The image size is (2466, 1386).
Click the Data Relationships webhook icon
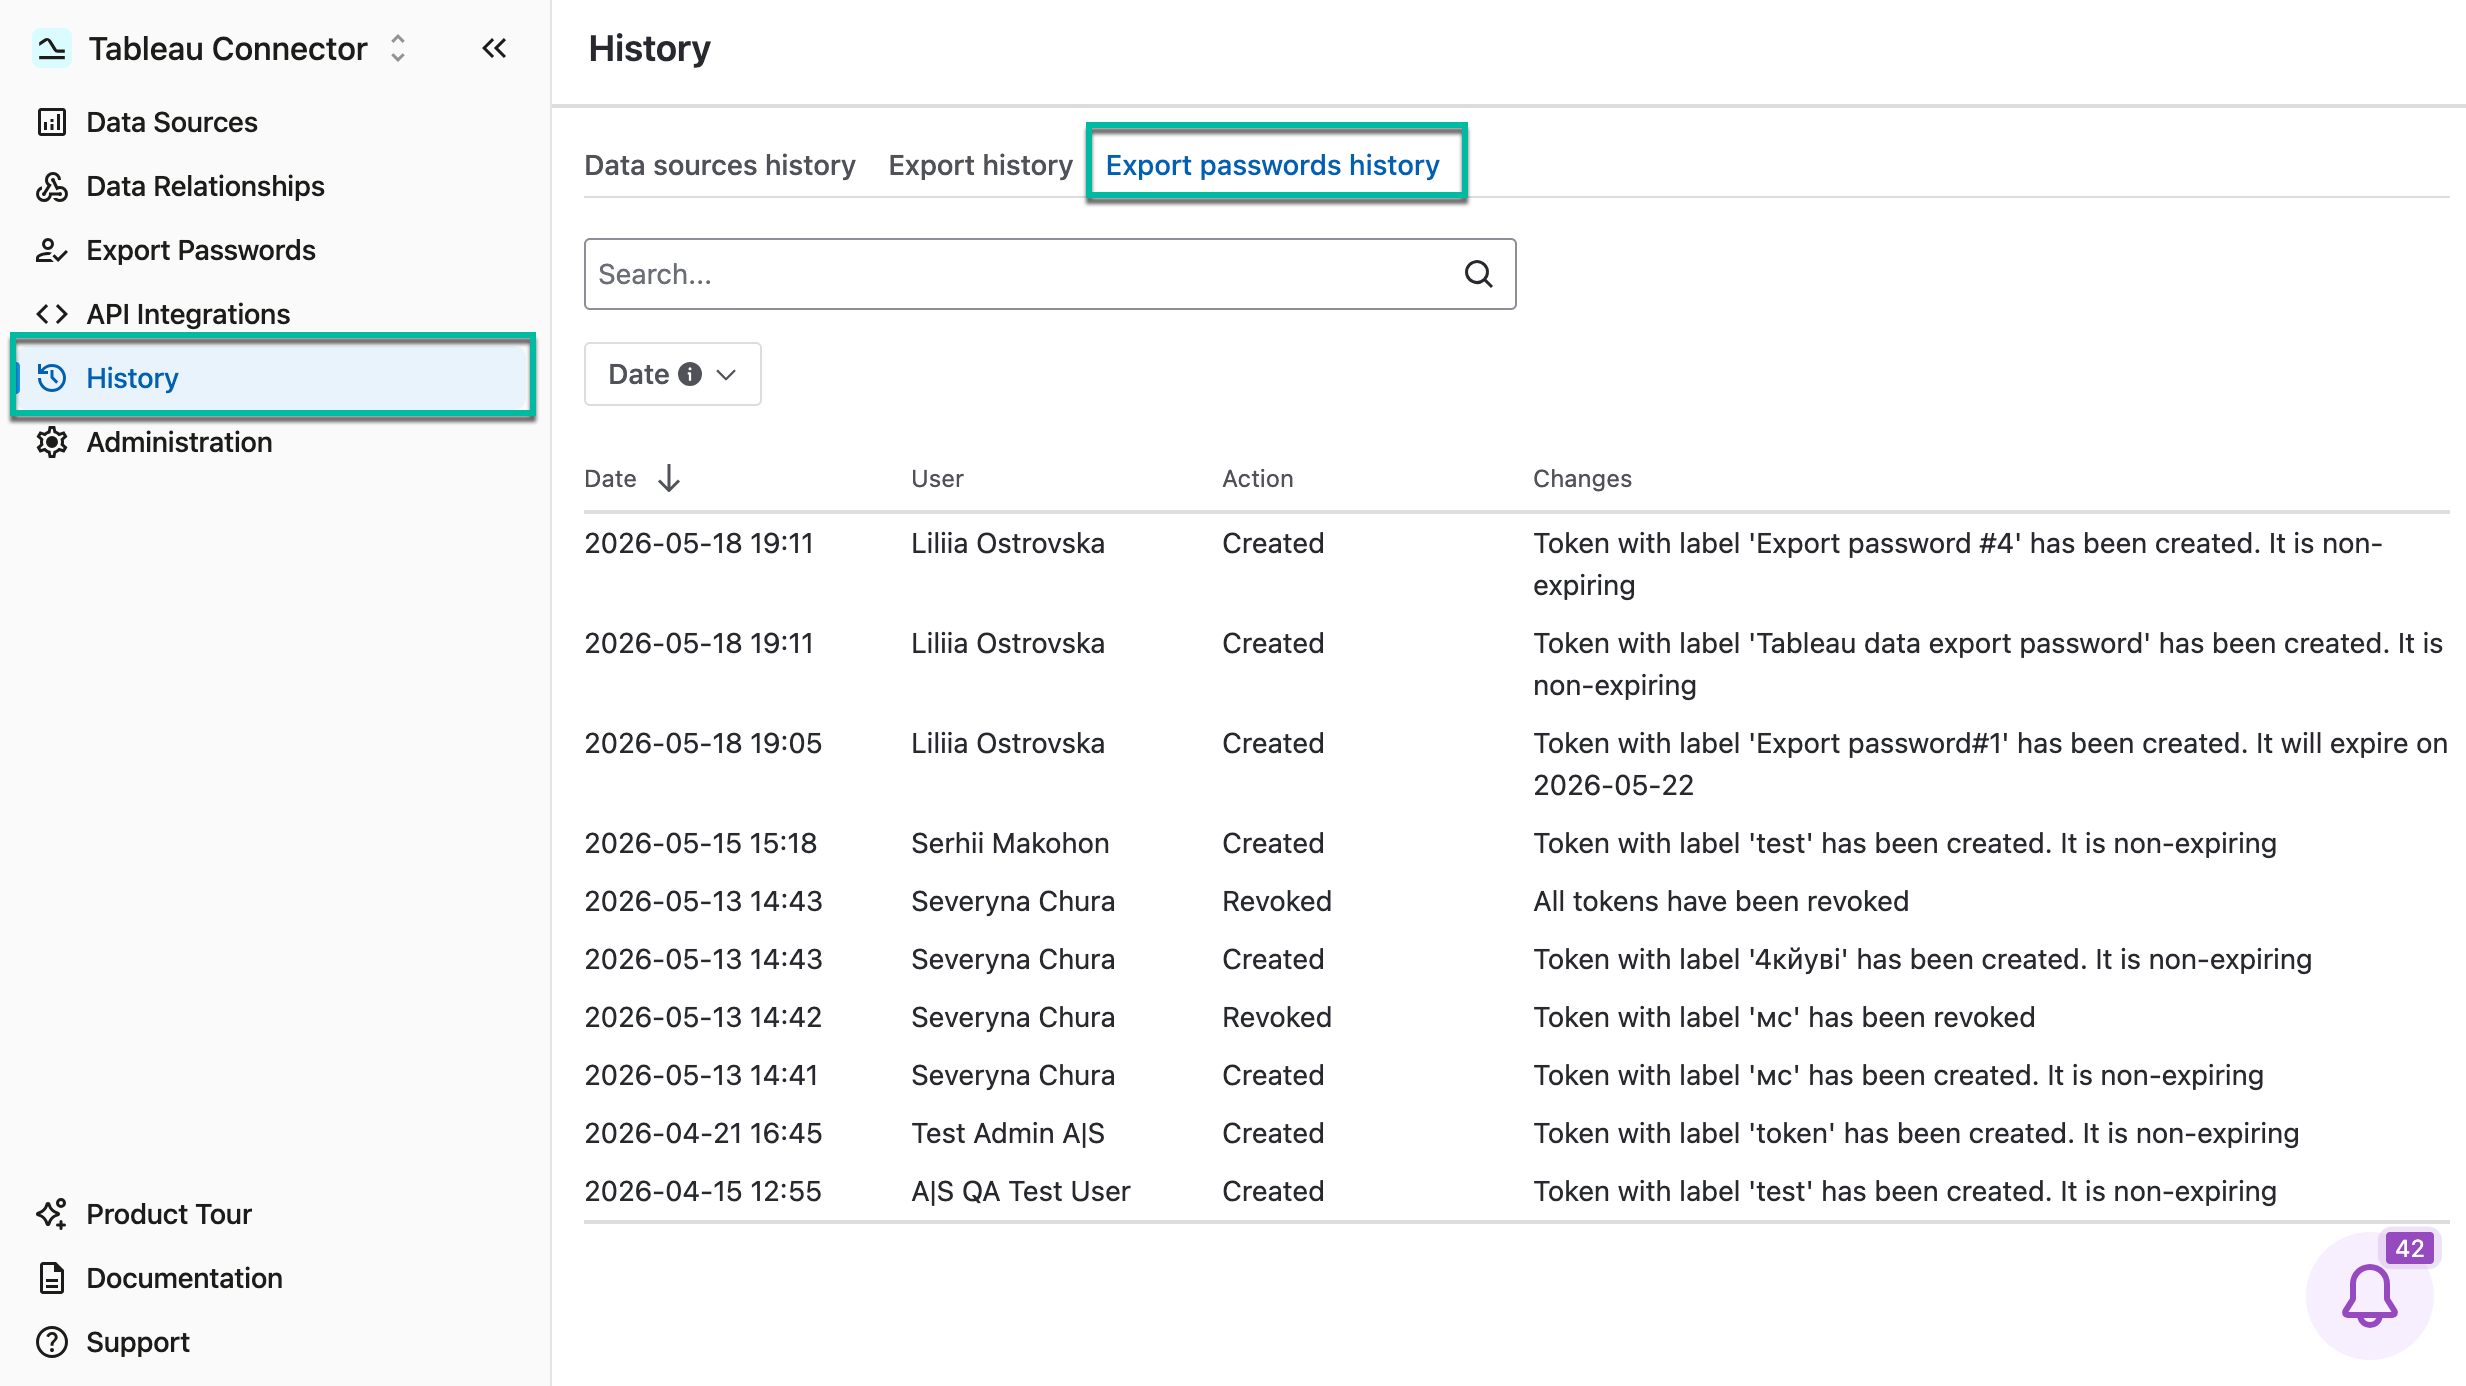point(52,186)
